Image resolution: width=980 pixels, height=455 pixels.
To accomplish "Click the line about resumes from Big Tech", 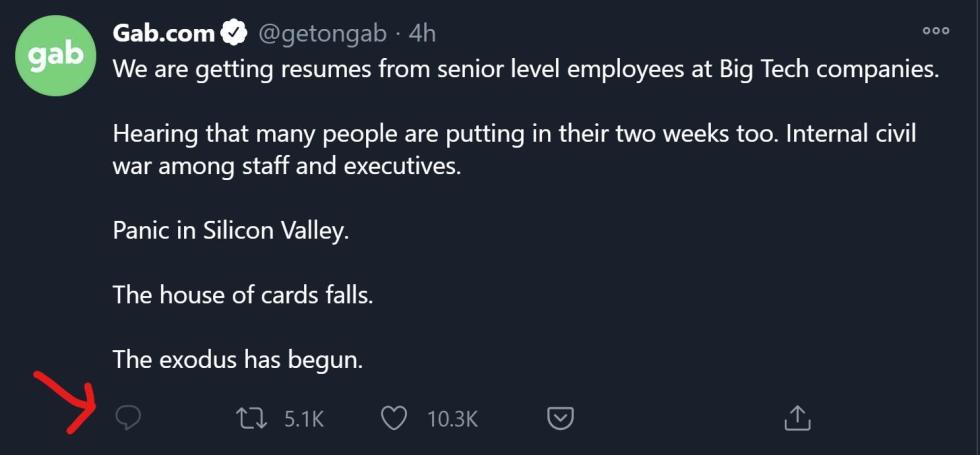I will pos(526,70).
